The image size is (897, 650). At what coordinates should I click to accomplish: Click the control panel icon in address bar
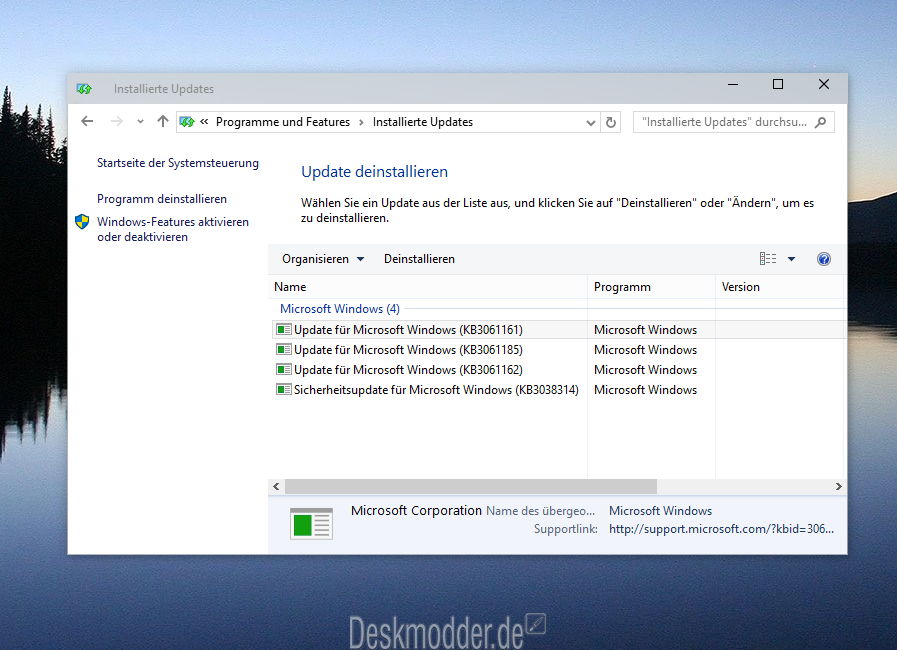186,122
